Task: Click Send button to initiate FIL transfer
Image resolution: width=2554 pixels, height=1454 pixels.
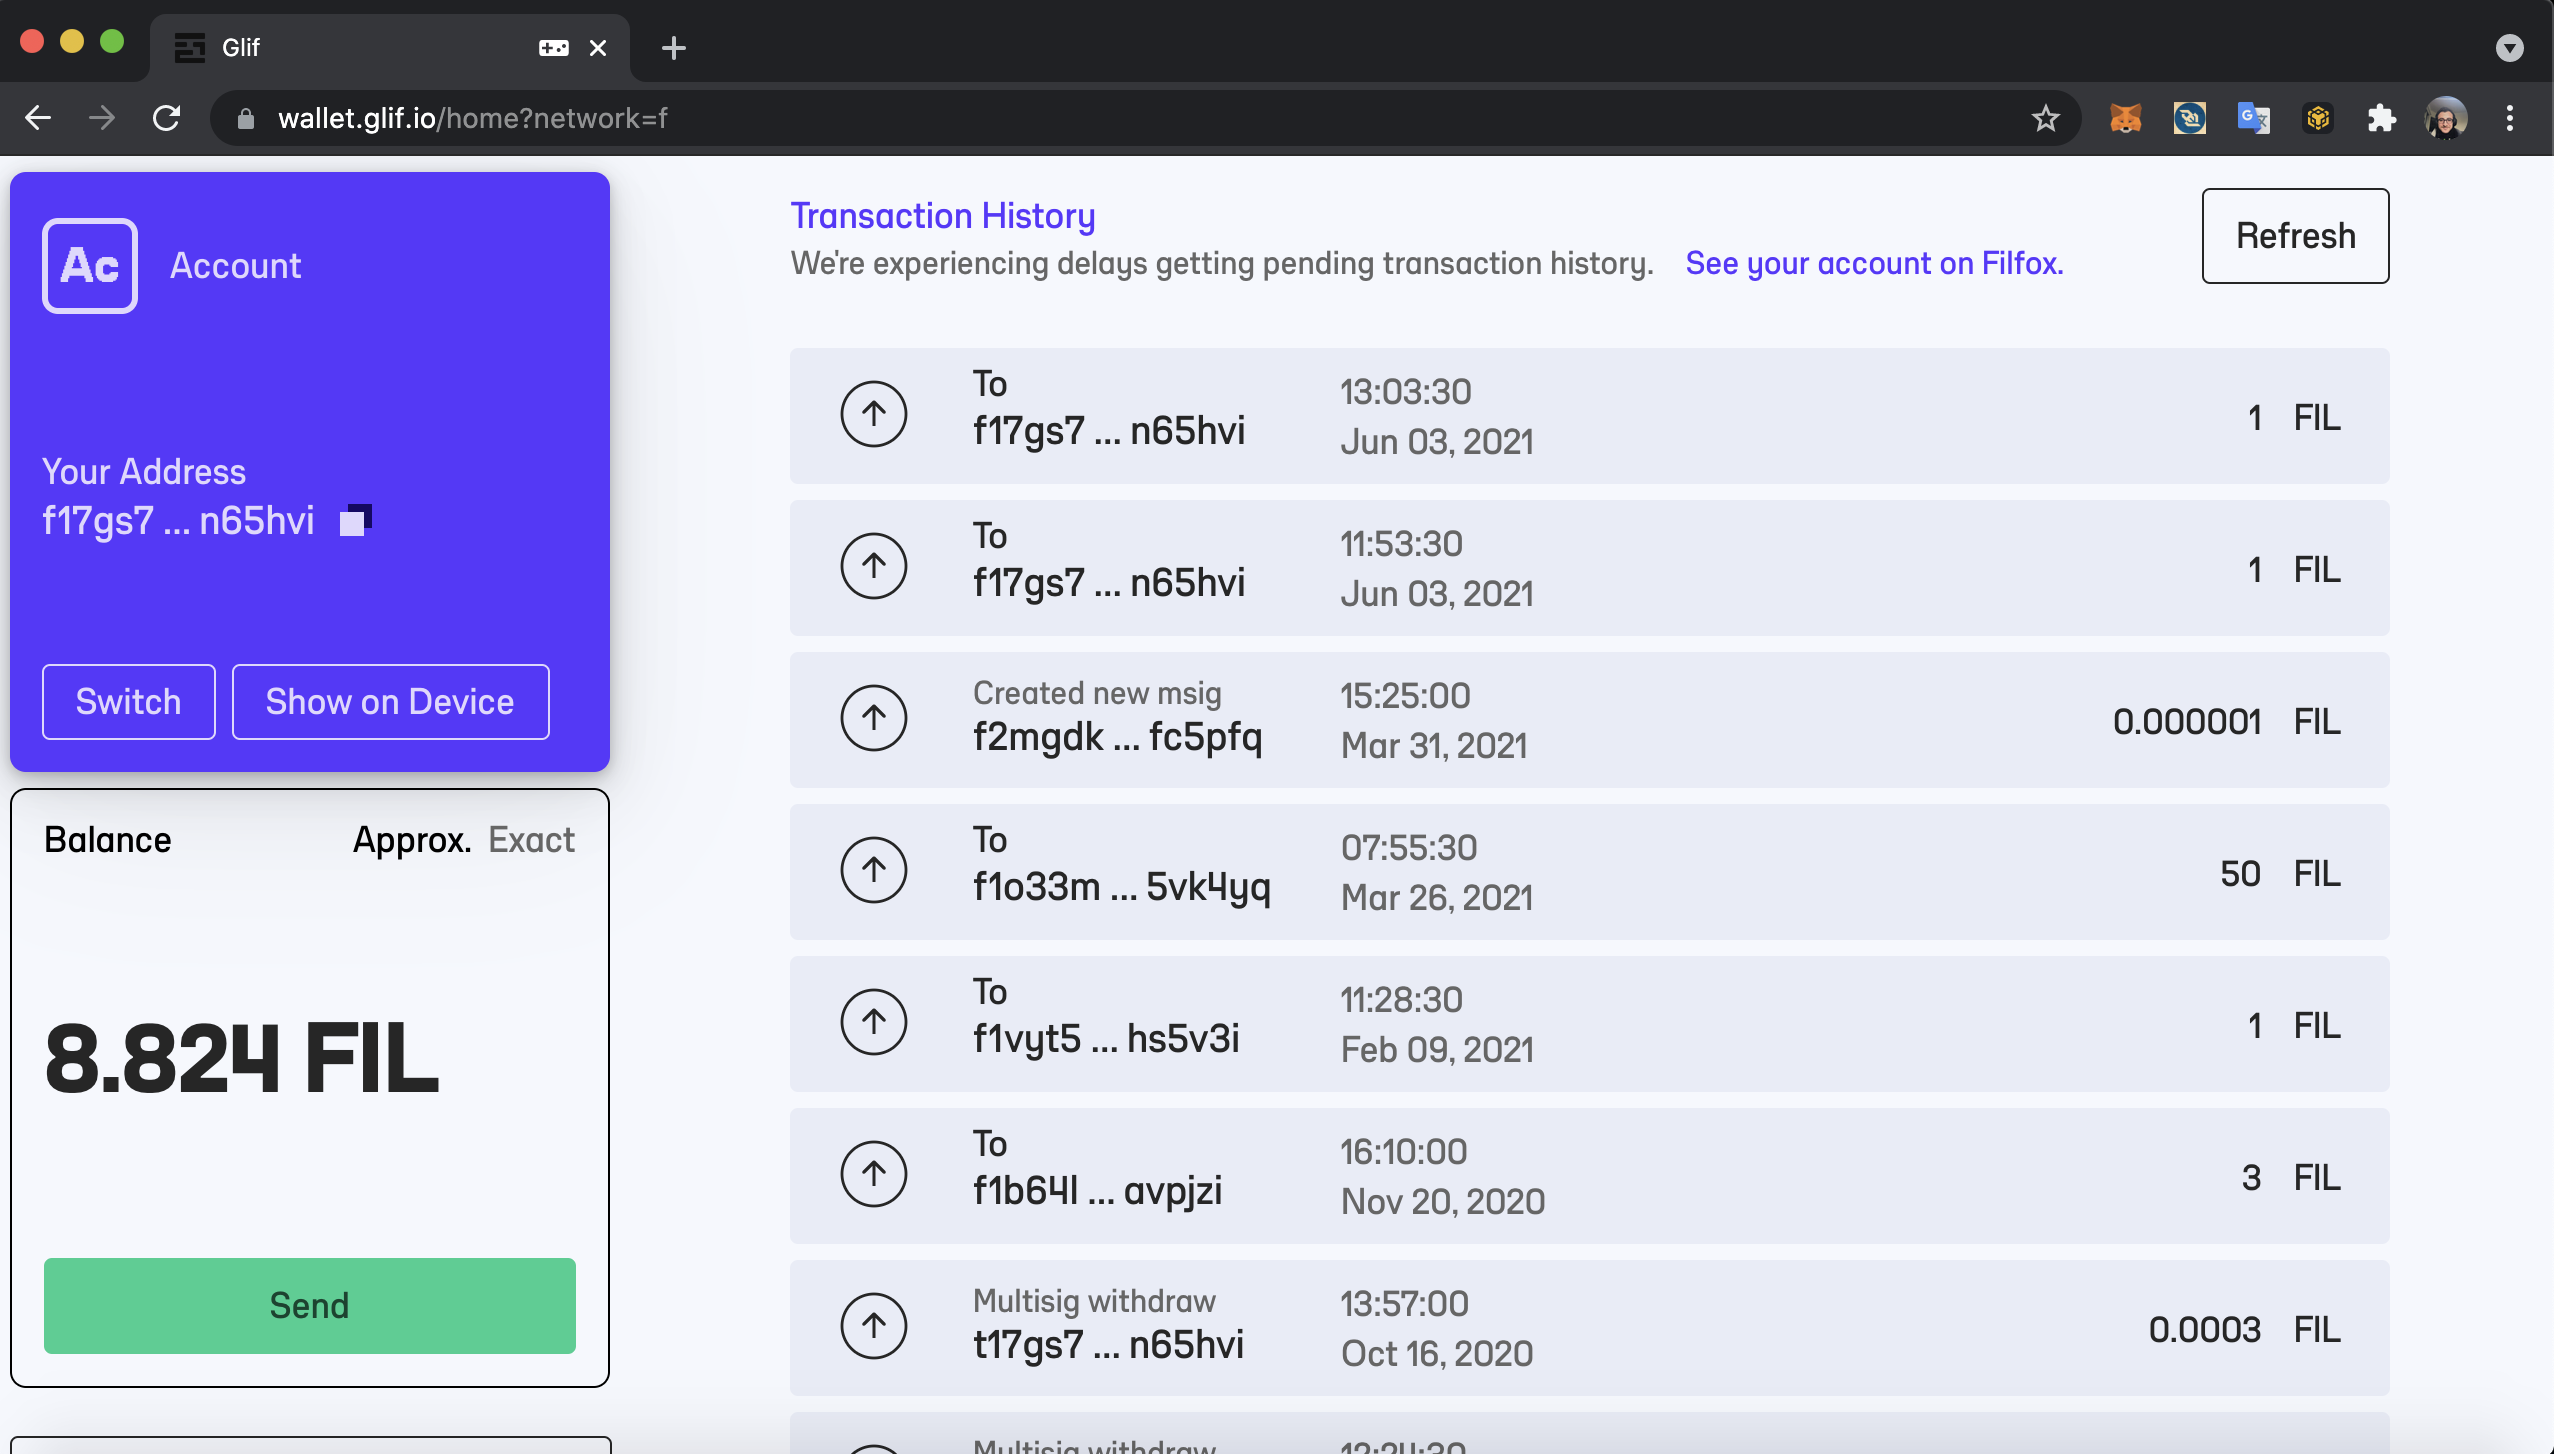Action: (x=309, y=1305)
